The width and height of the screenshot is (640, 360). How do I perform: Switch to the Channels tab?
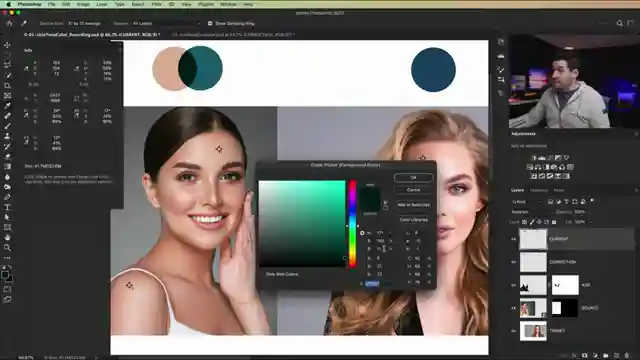538,190
